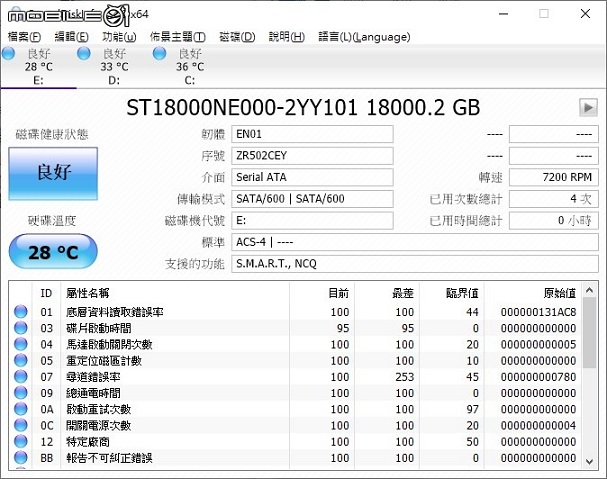This screenshot has width=607, height=479.
Task: Open the 說明(H) menu
Action: pyautogui.click(x=286, y=37)
